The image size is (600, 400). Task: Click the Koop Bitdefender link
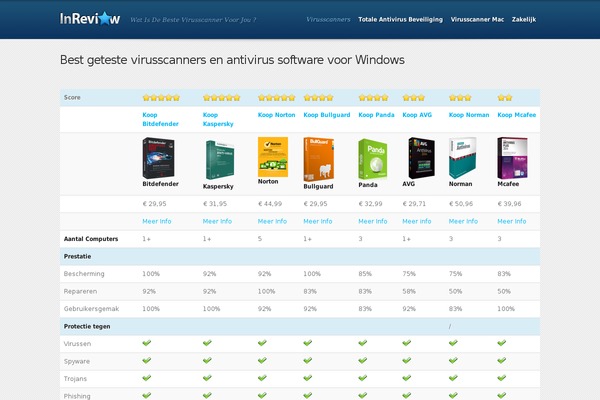pos(160,119)
